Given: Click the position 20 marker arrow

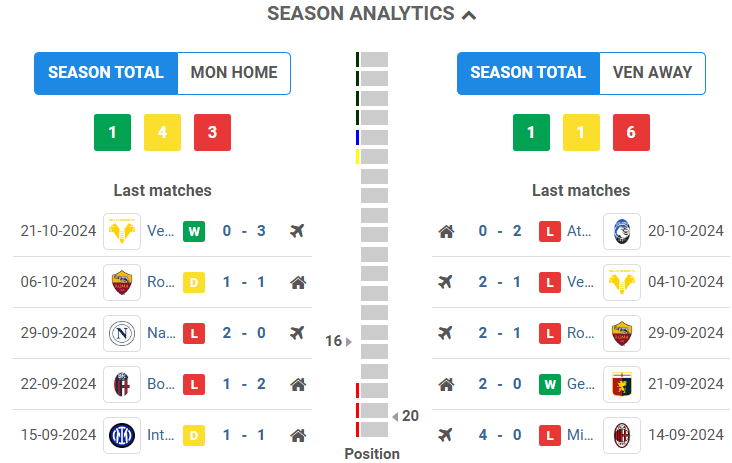Looking at the screenshot, I should [x=395, y=416].
